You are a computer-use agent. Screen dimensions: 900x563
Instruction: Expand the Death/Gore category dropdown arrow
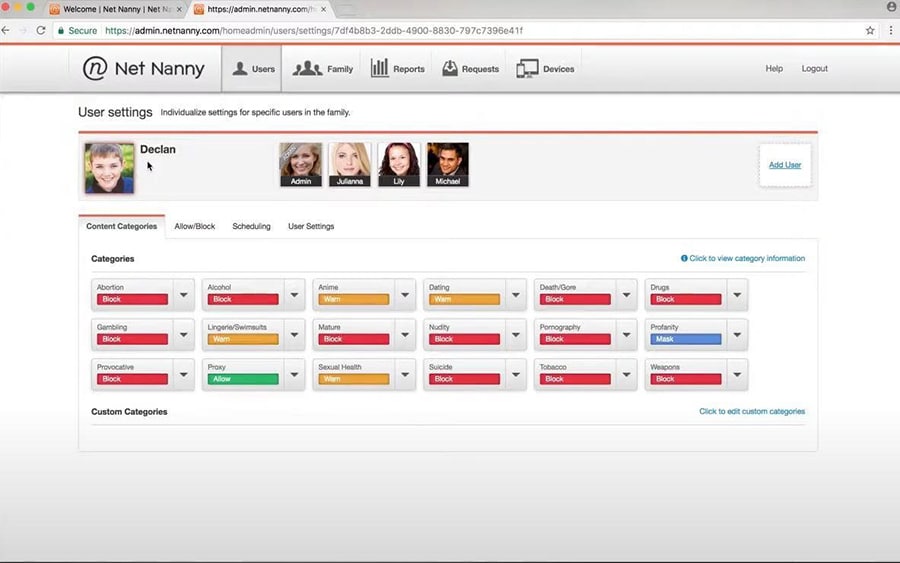pyautogui.click(x=627, y=295)
